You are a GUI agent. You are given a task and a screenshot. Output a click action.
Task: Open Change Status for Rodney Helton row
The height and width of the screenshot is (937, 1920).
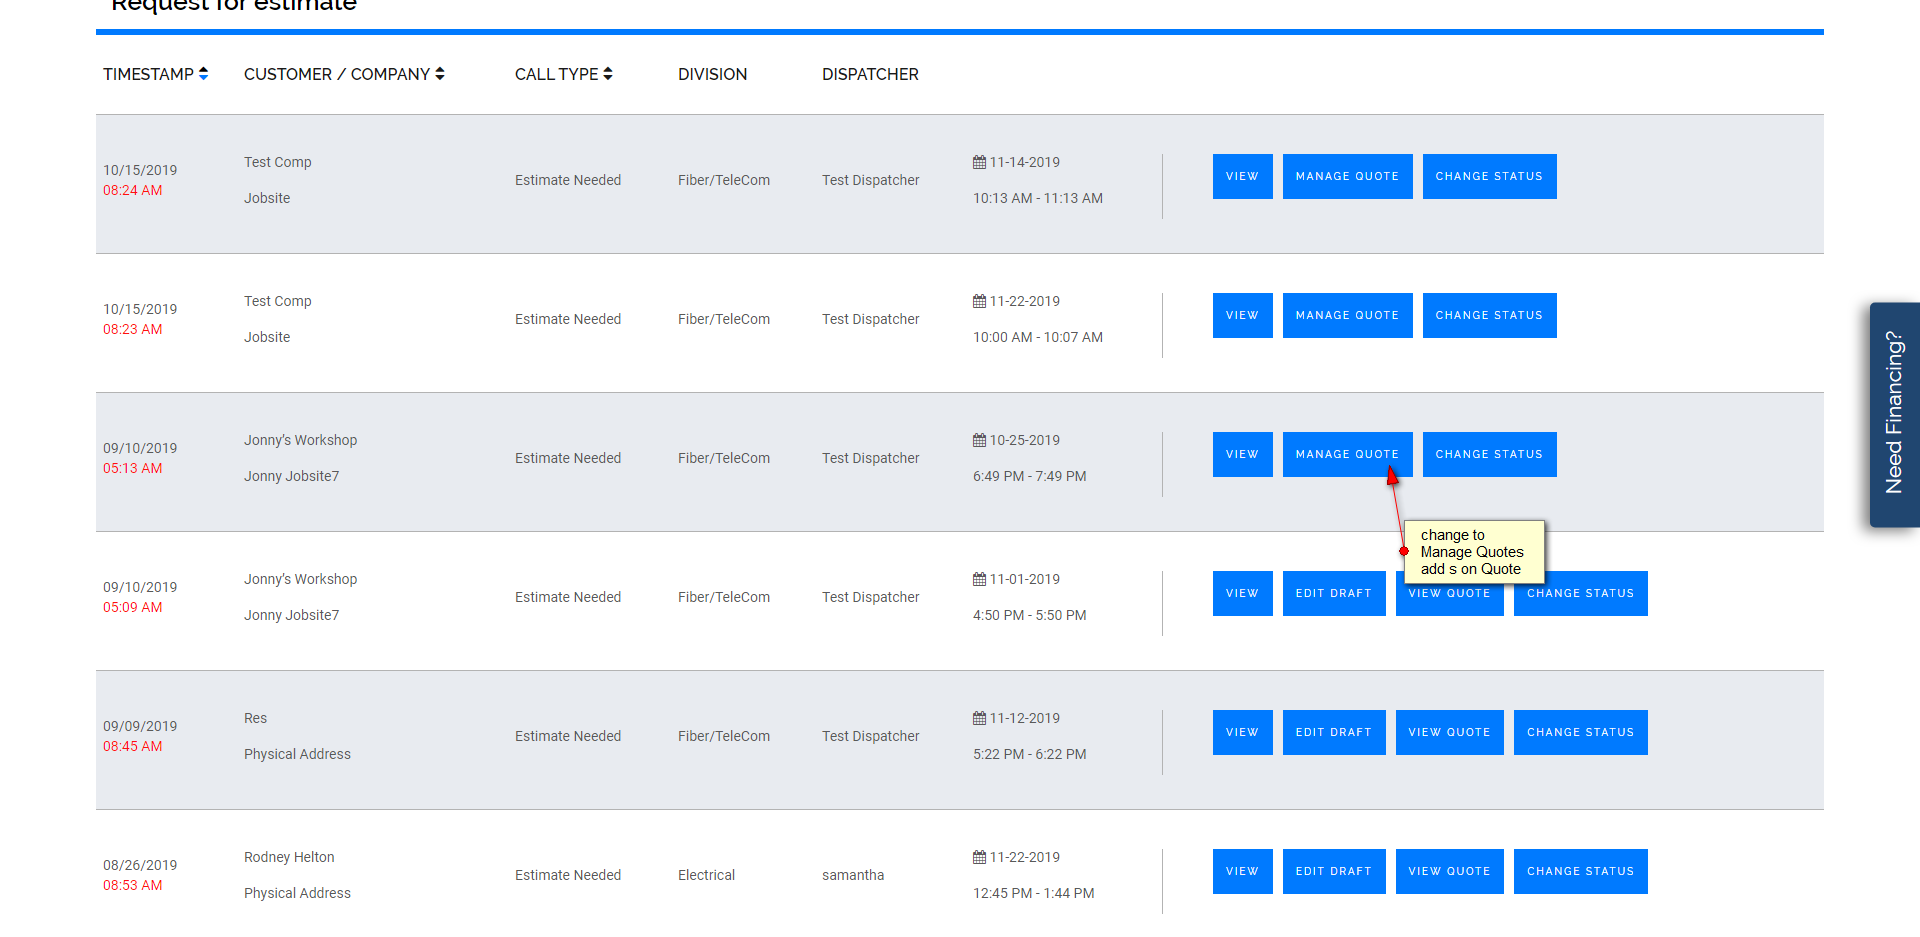click(1580, 871)
